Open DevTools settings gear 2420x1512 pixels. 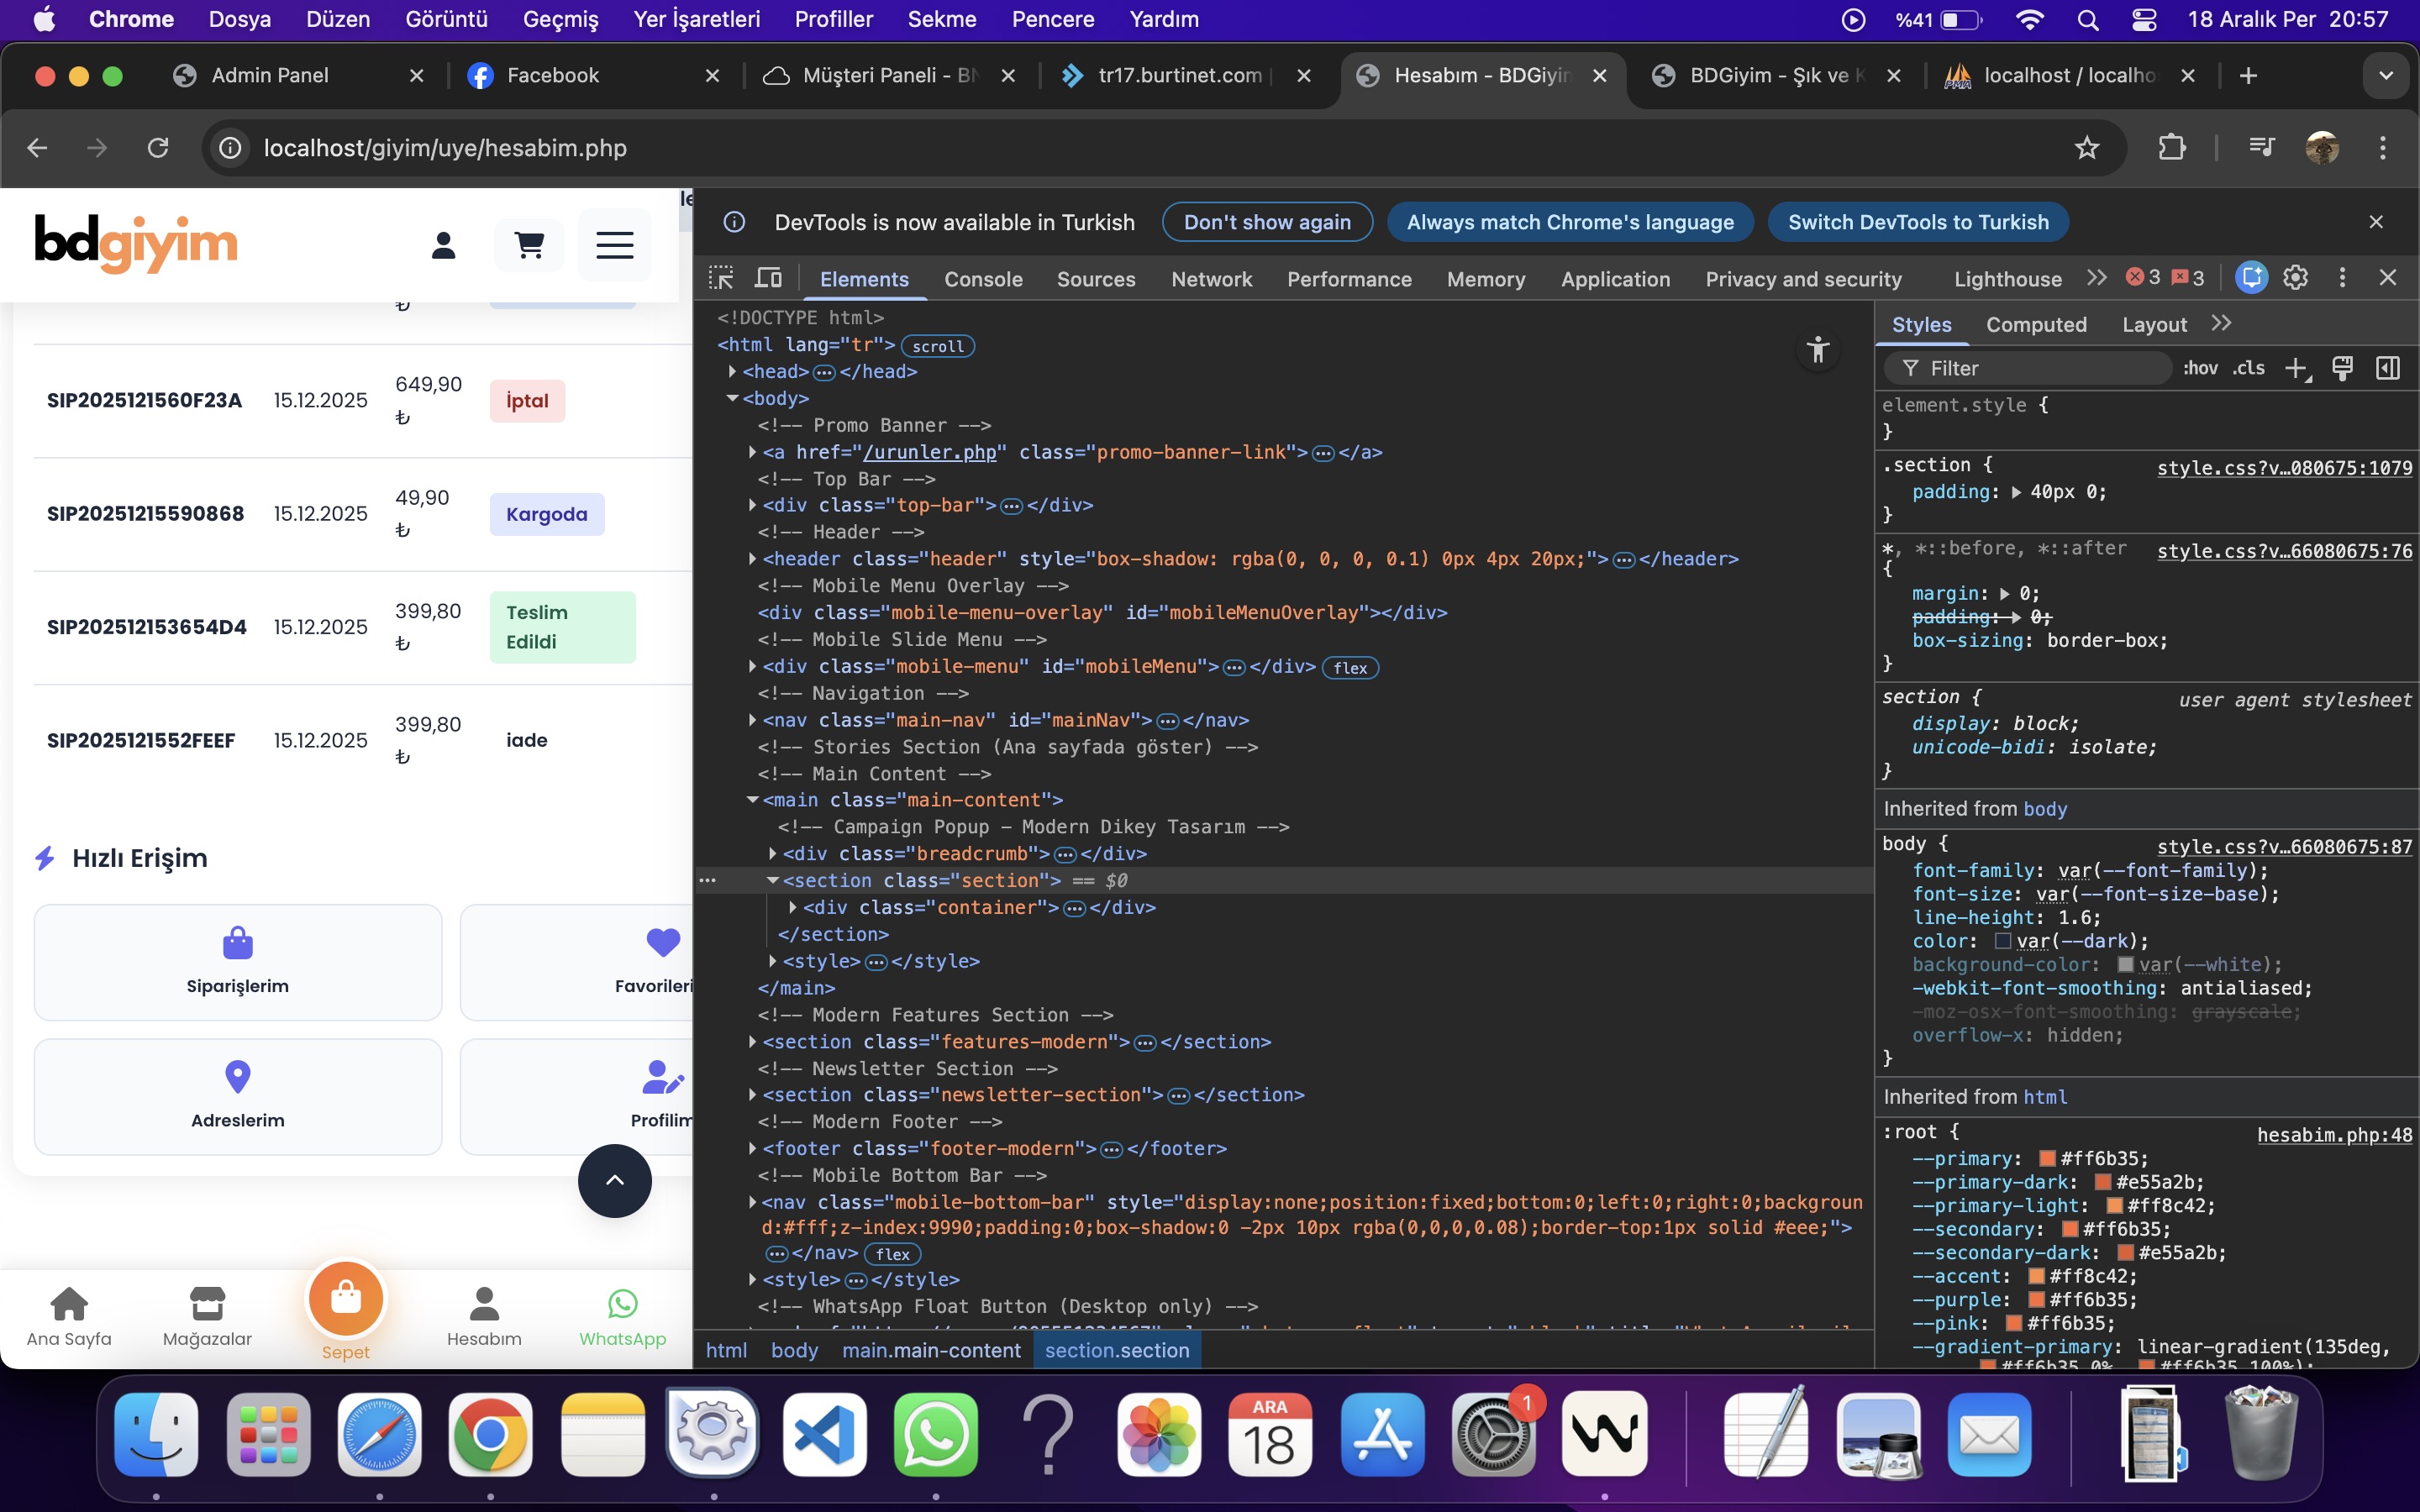click(x=2295, y=278)
